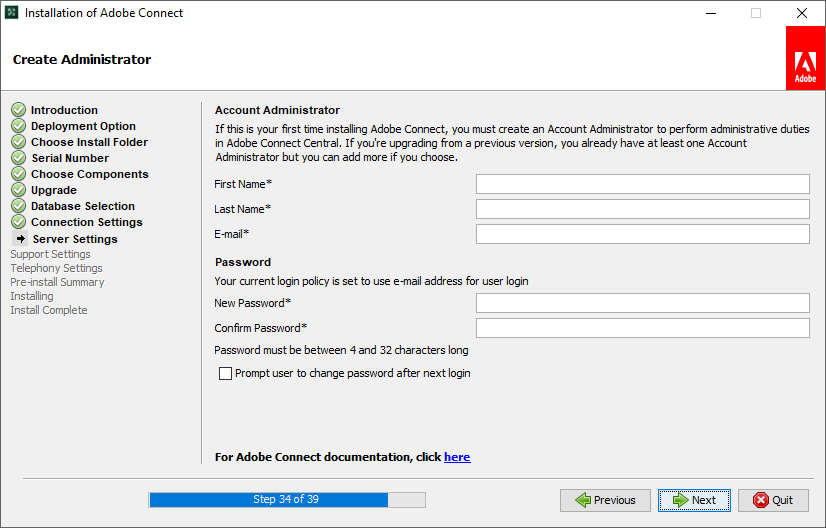Select the Telephony Settings step label

pos(56,268)
